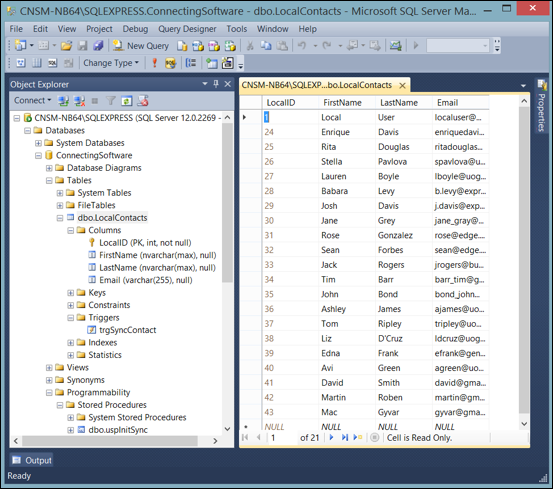Select the dbo.uspInitSync stored procedure
This screenshot has width=553, height=489.
pos(118,430)
